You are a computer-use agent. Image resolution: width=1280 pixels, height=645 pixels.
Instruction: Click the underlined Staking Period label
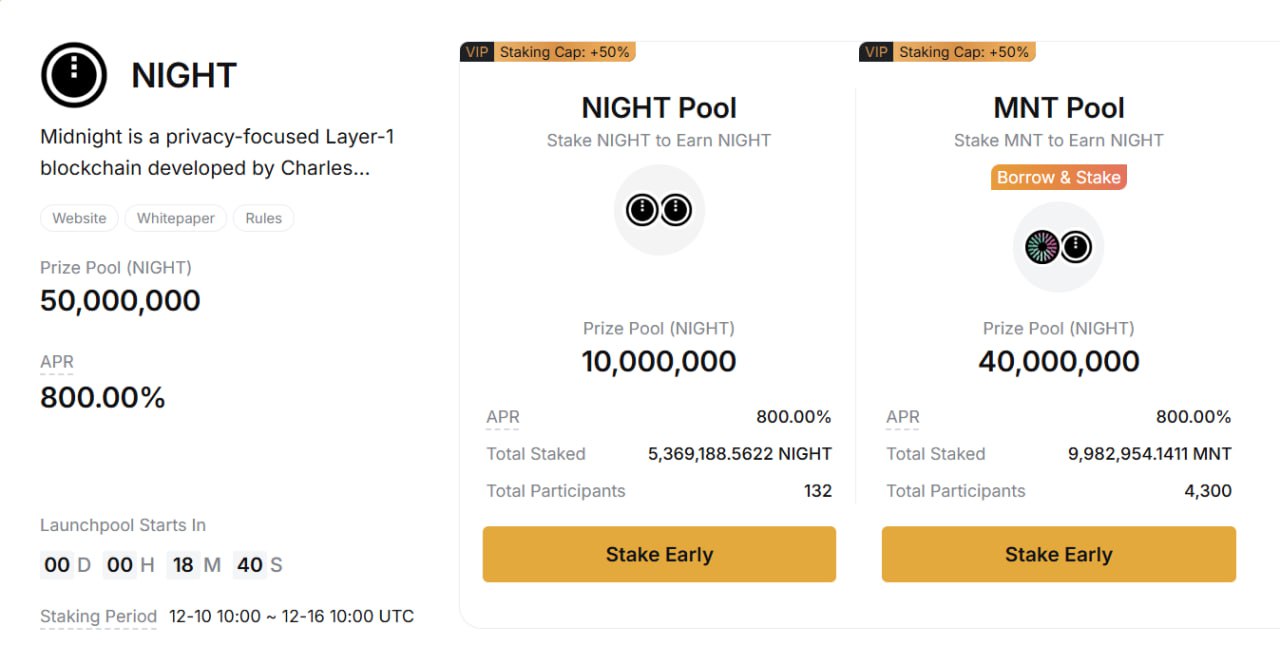tap(98, 616)
